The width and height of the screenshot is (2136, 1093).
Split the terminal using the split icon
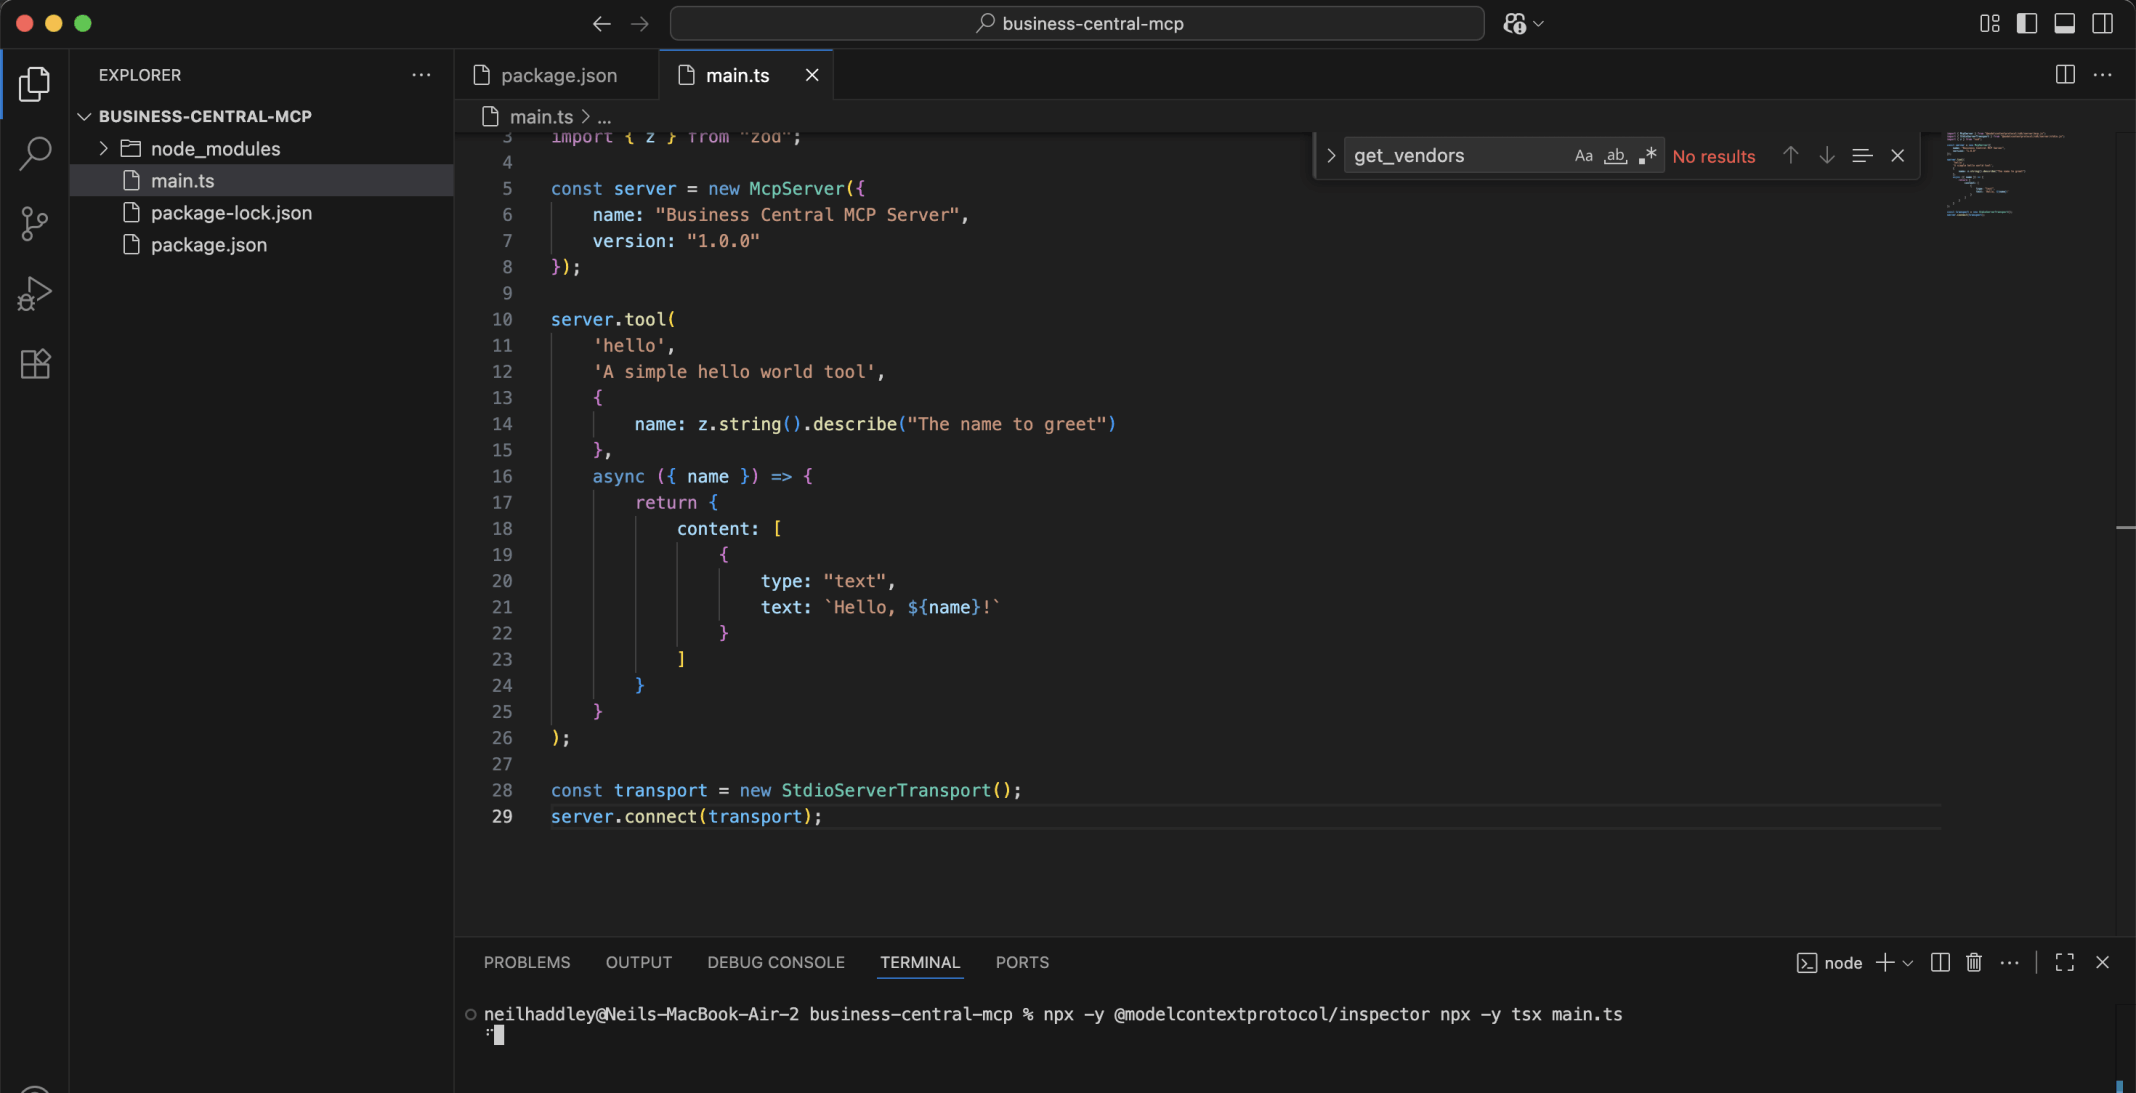(1938, 962)
